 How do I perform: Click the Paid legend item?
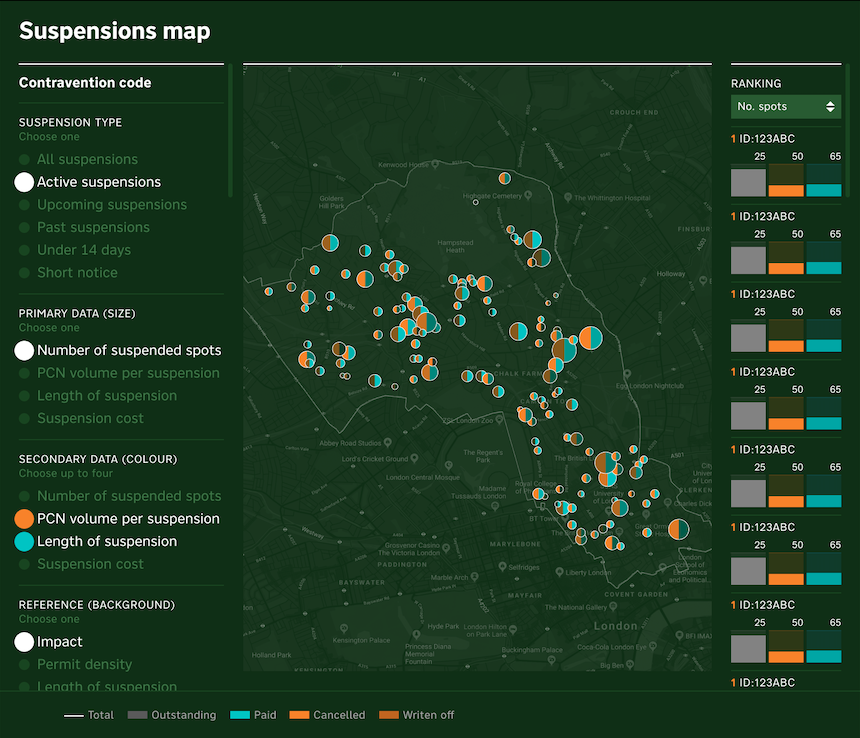point(253,715)
